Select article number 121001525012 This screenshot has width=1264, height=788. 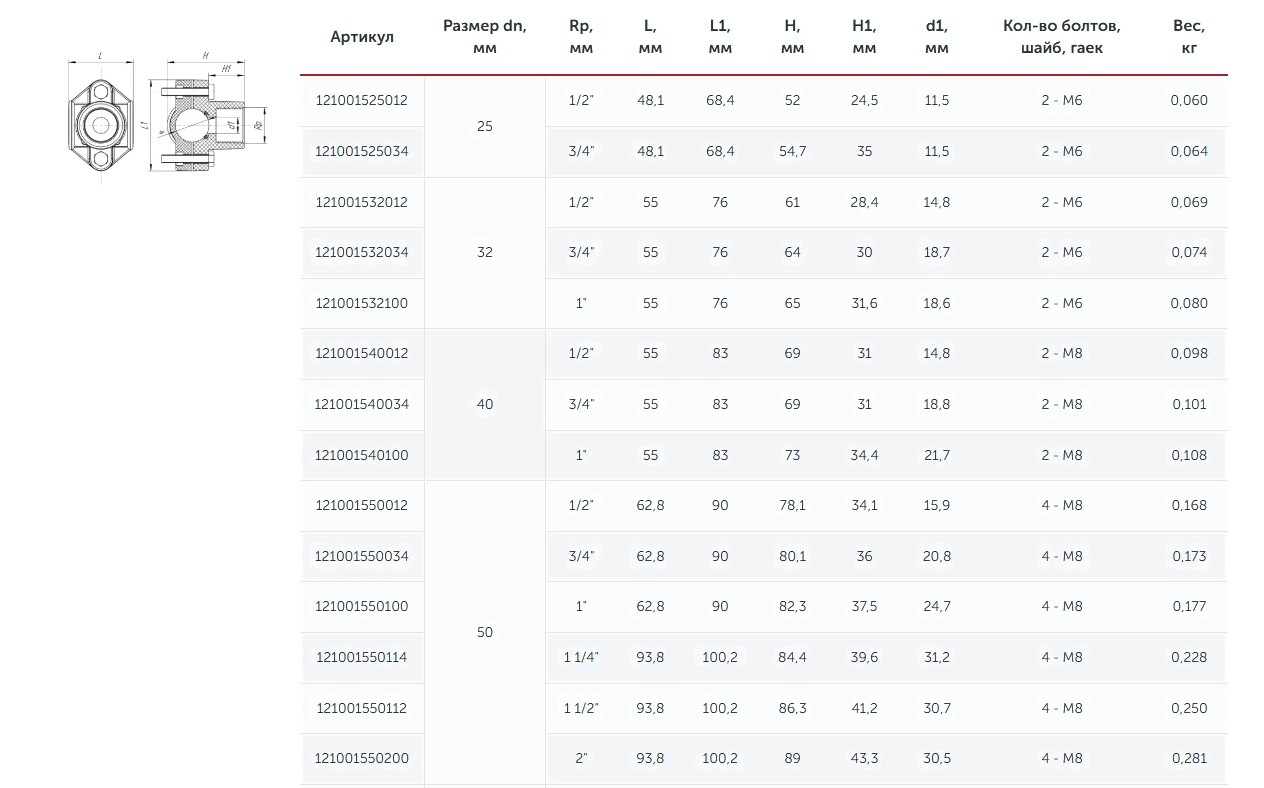pos(362,100)
